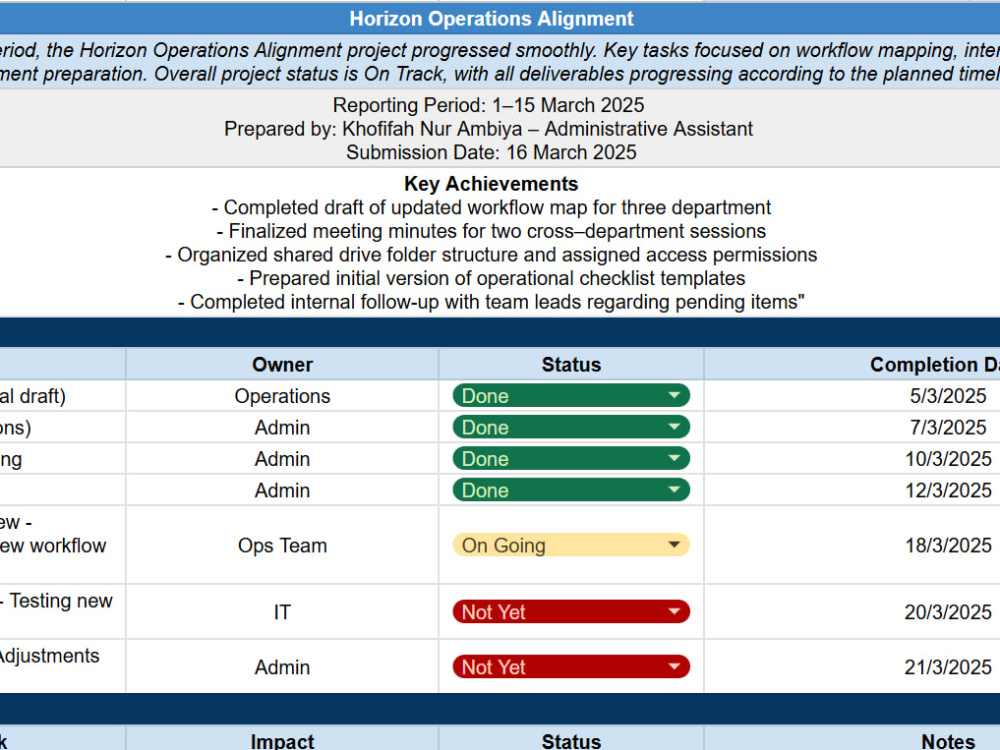Click the internal follow-up with team leads line
Image resolution: width=1000 pixels, height=750 pixels.
point(491,302)
